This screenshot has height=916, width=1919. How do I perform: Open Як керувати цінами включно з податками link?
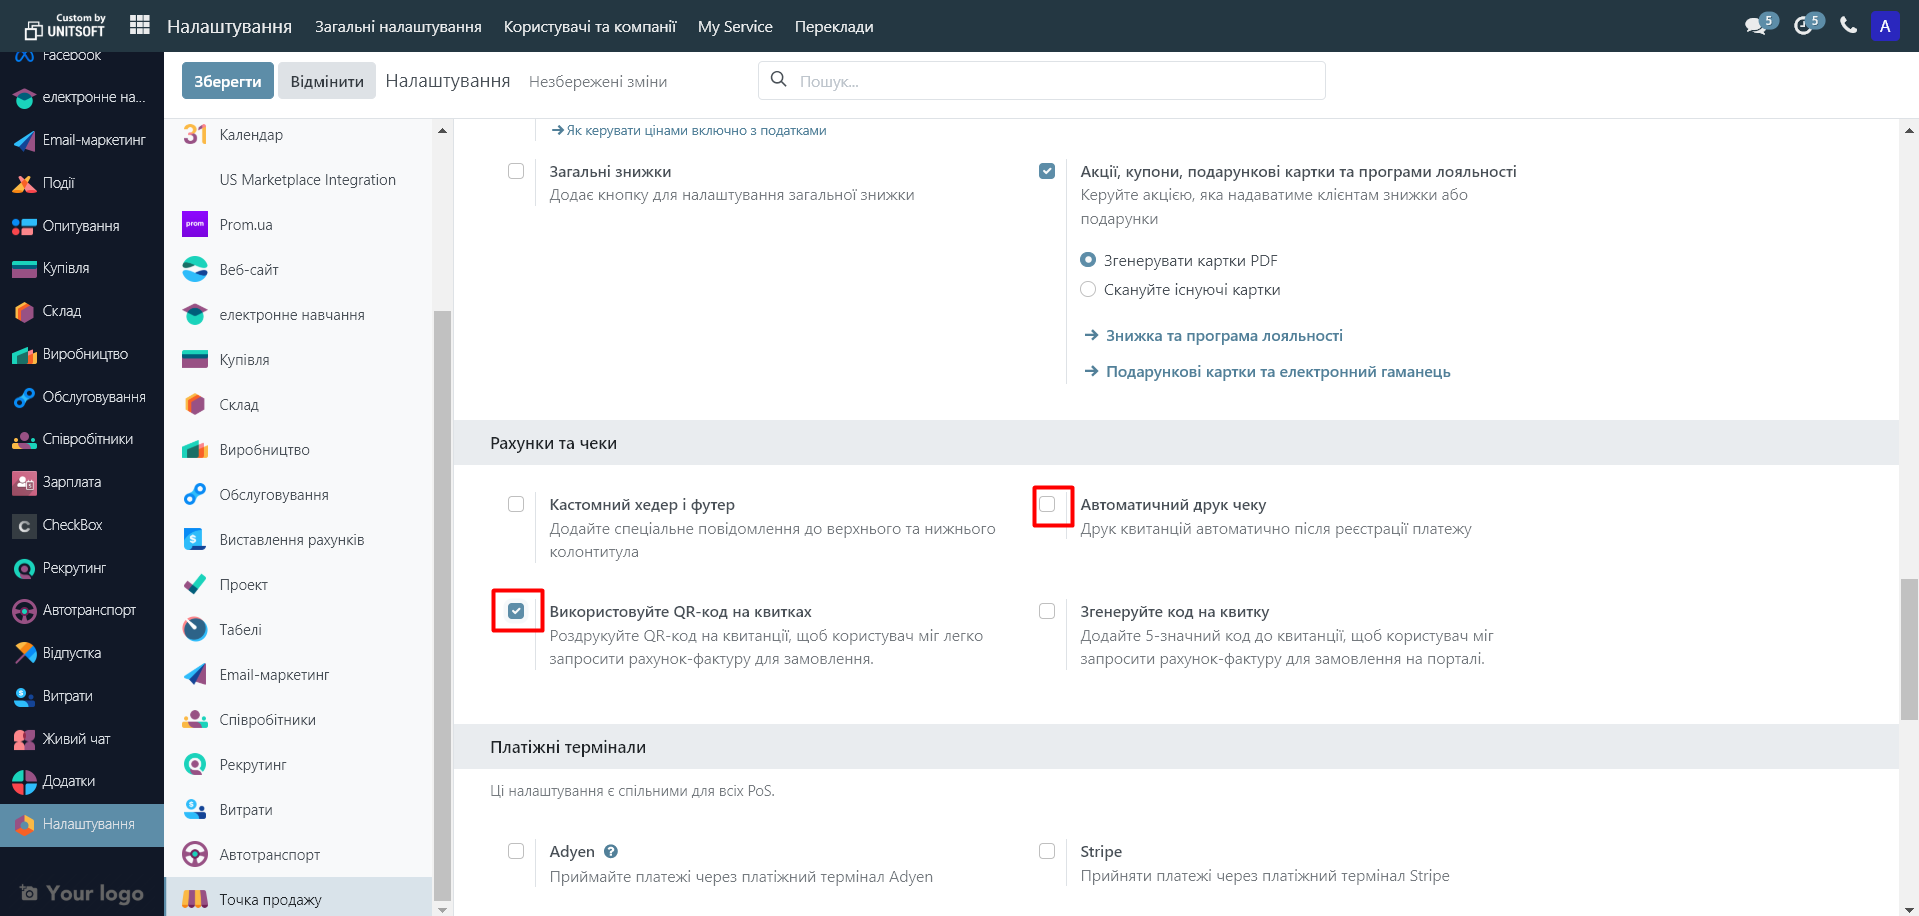click(x=689, y=130)
